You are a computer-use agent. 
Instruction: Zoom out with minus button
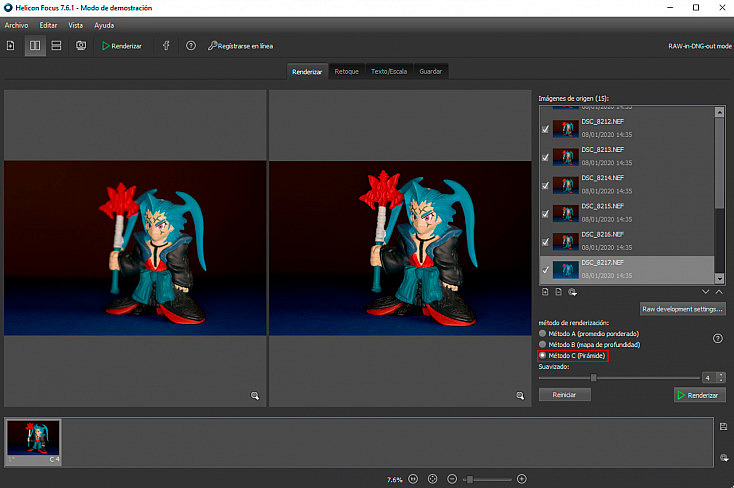pyautogui.click(x=452, y=479)
